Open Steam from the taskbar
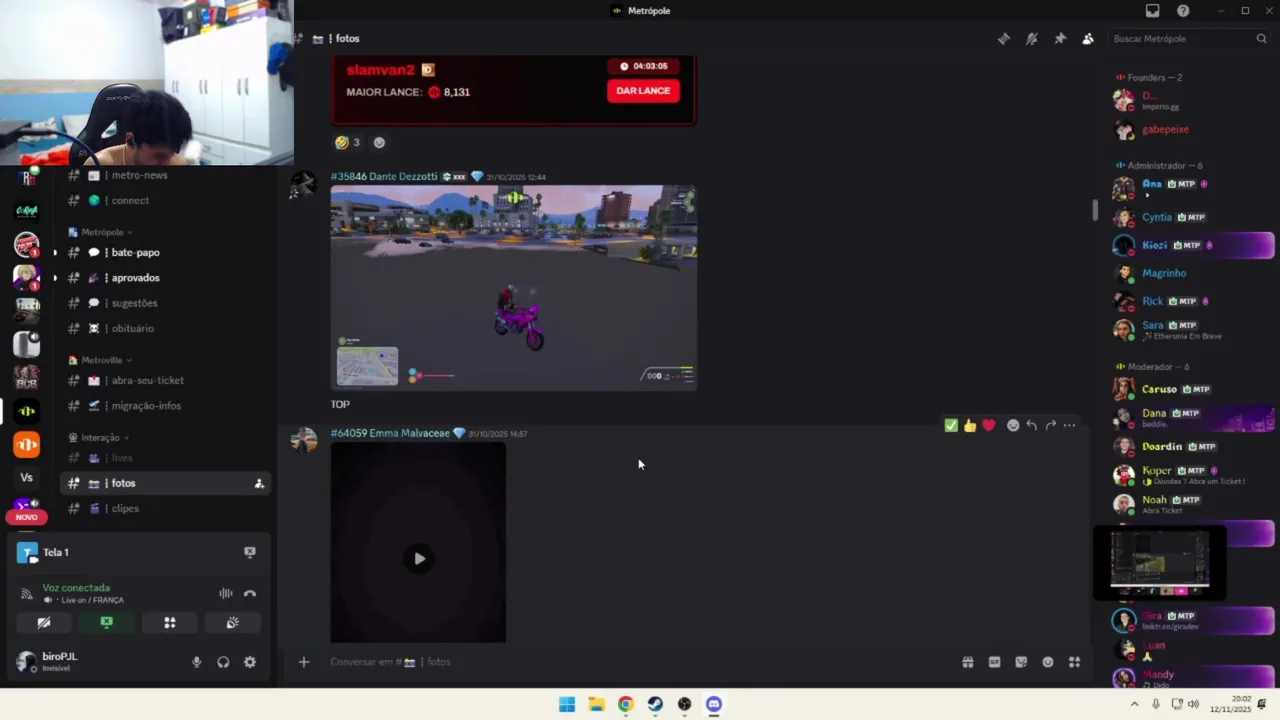 (655, 704)
